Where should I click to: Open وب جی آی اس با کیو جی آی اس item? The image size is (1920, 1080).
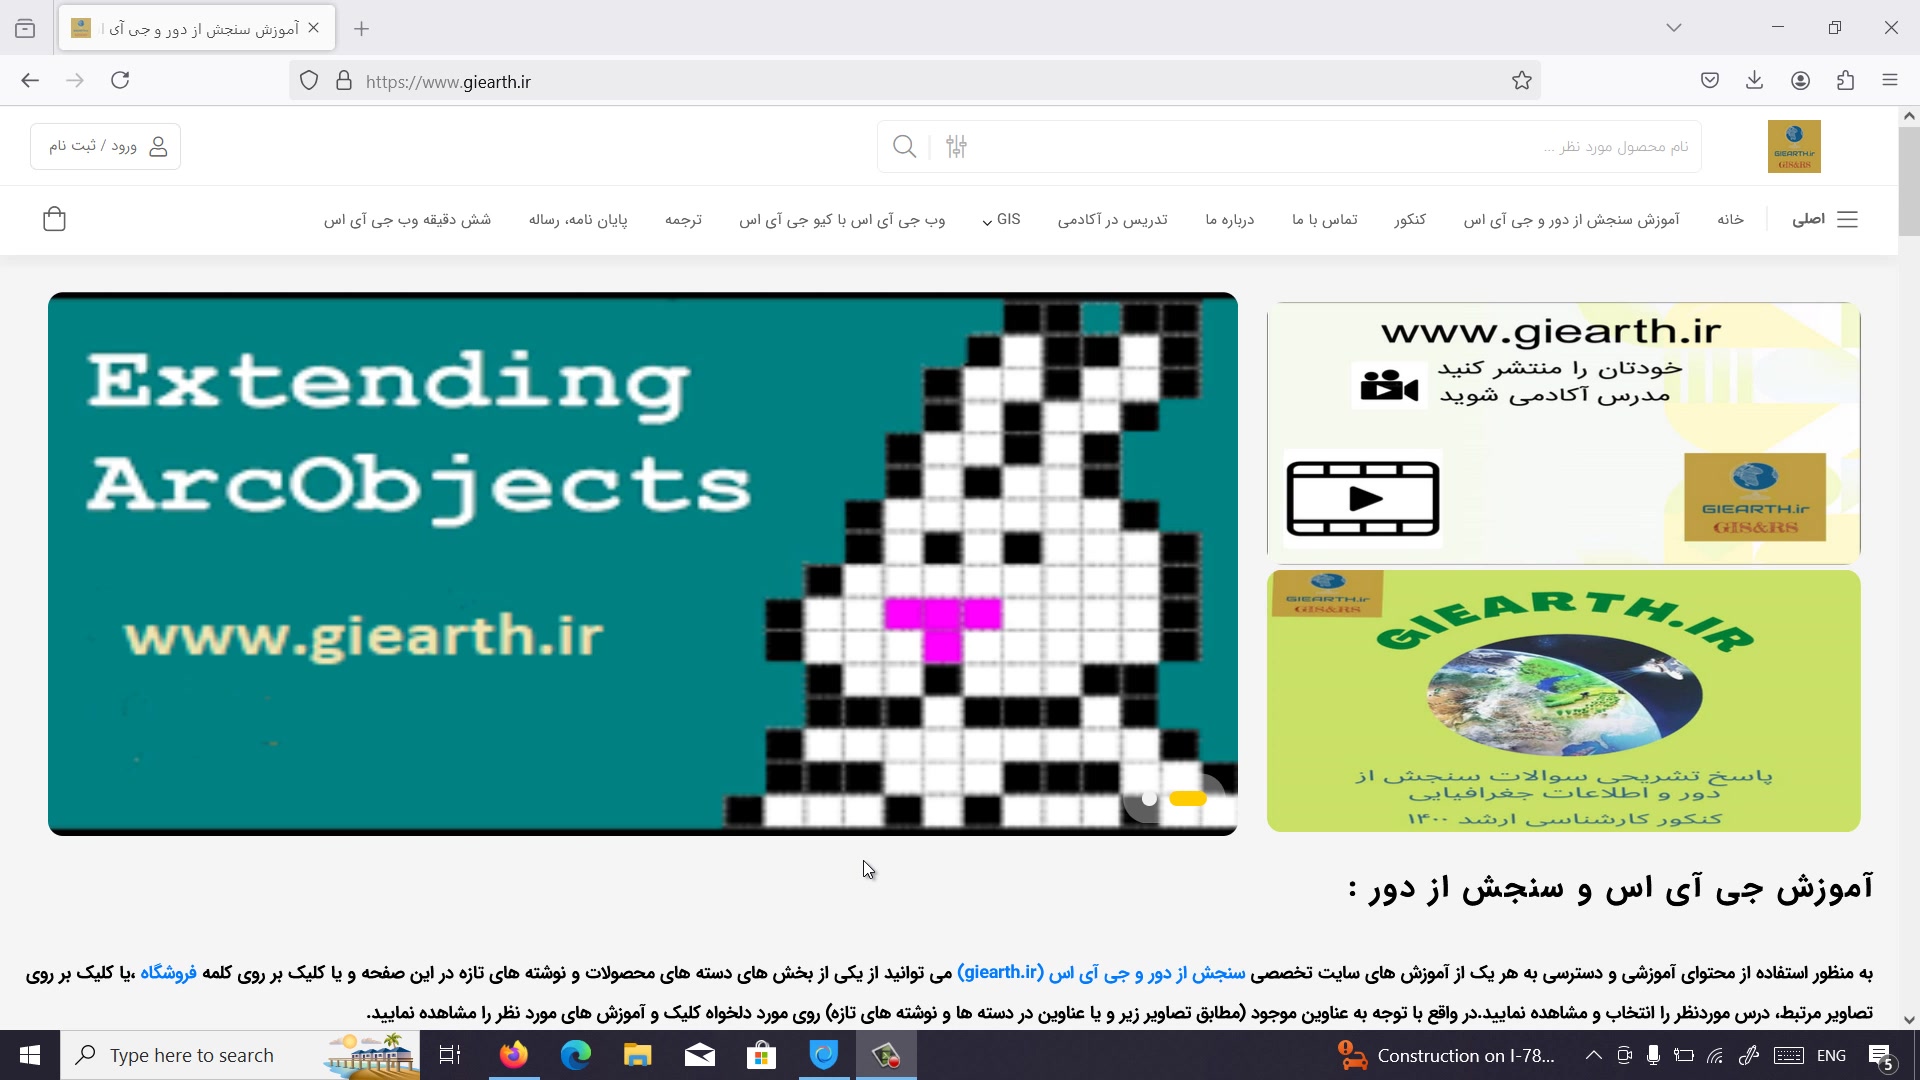point(842,219)
